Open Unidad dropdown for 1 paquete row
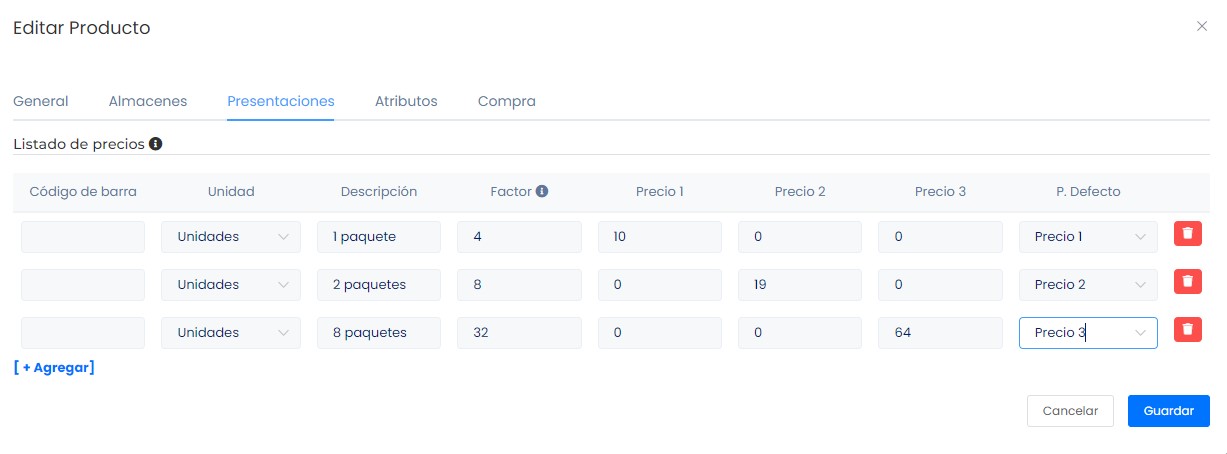The image size is (1227, 454). tap(230, 237)
